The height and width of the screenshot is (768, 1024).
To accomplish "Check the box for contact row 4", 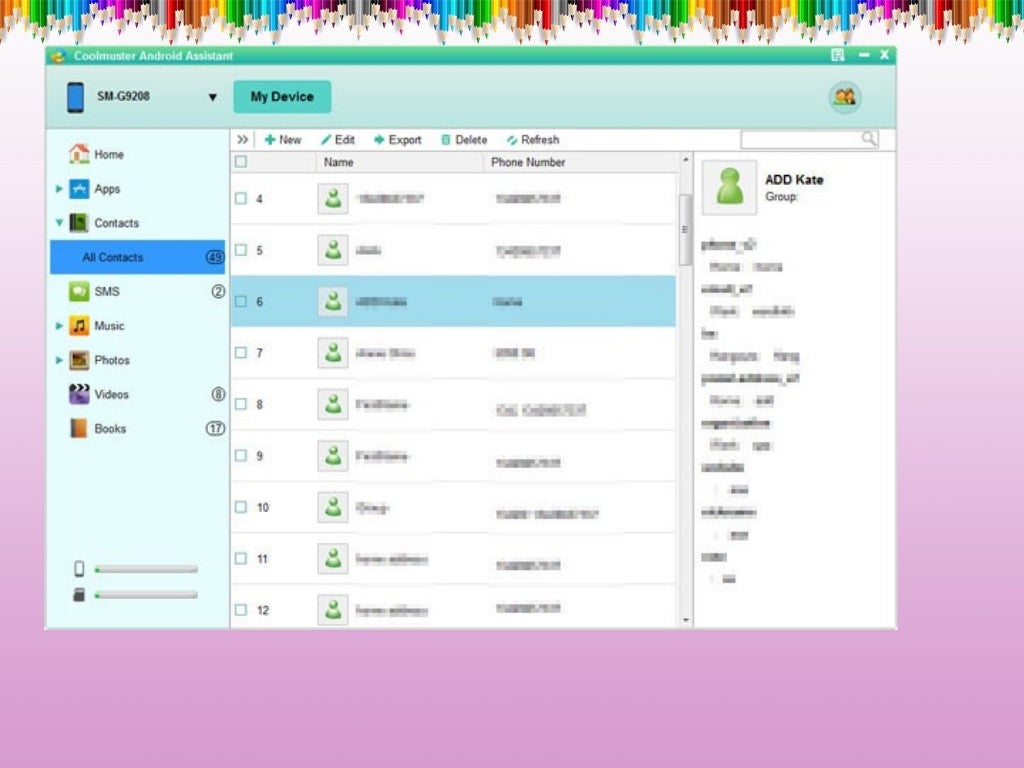I will [x=241, y=199].
